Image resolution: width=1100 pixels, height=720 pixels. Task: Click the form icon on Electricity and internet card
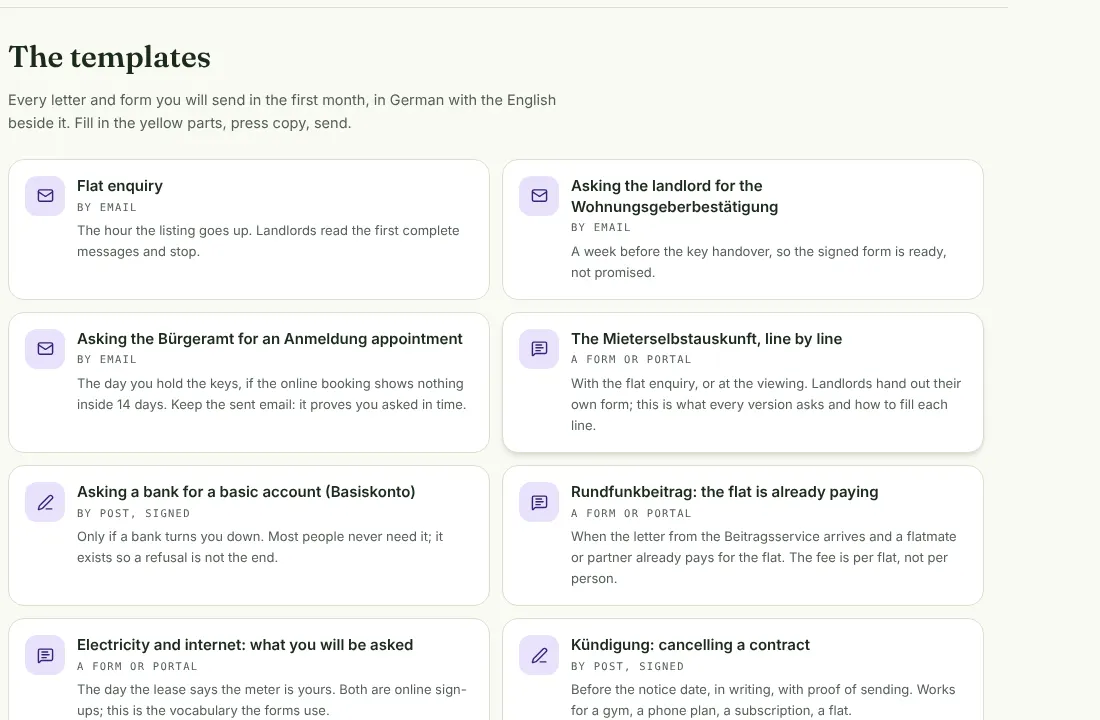[45, 655]
